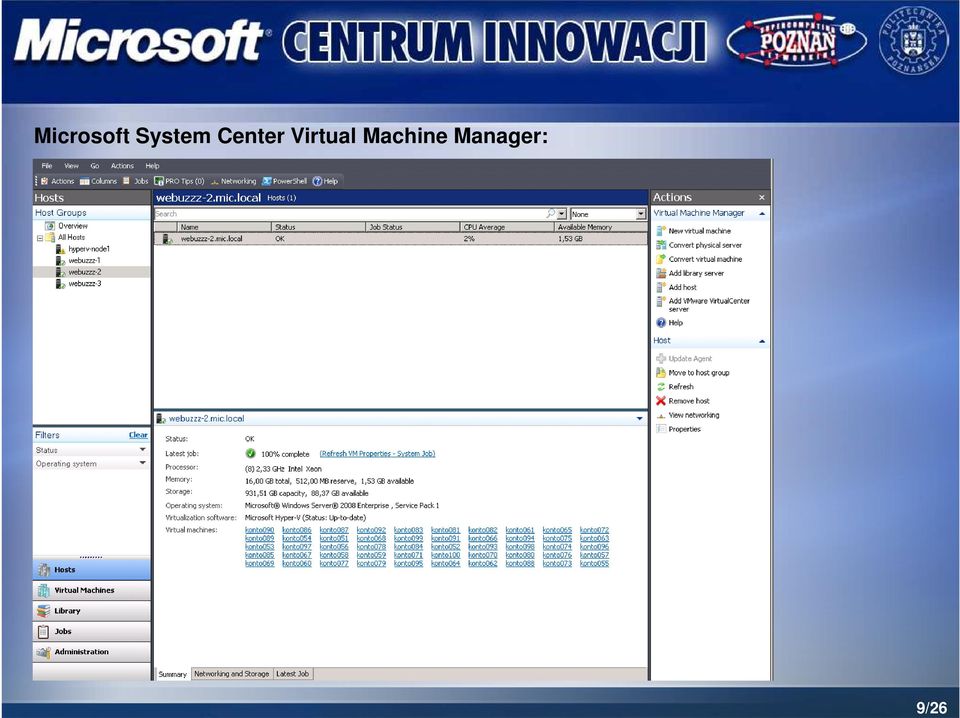Viewport: 960px width, 718px height.
Task: Switch to Virtual Machines view
Action: click(x=91, y=591)
